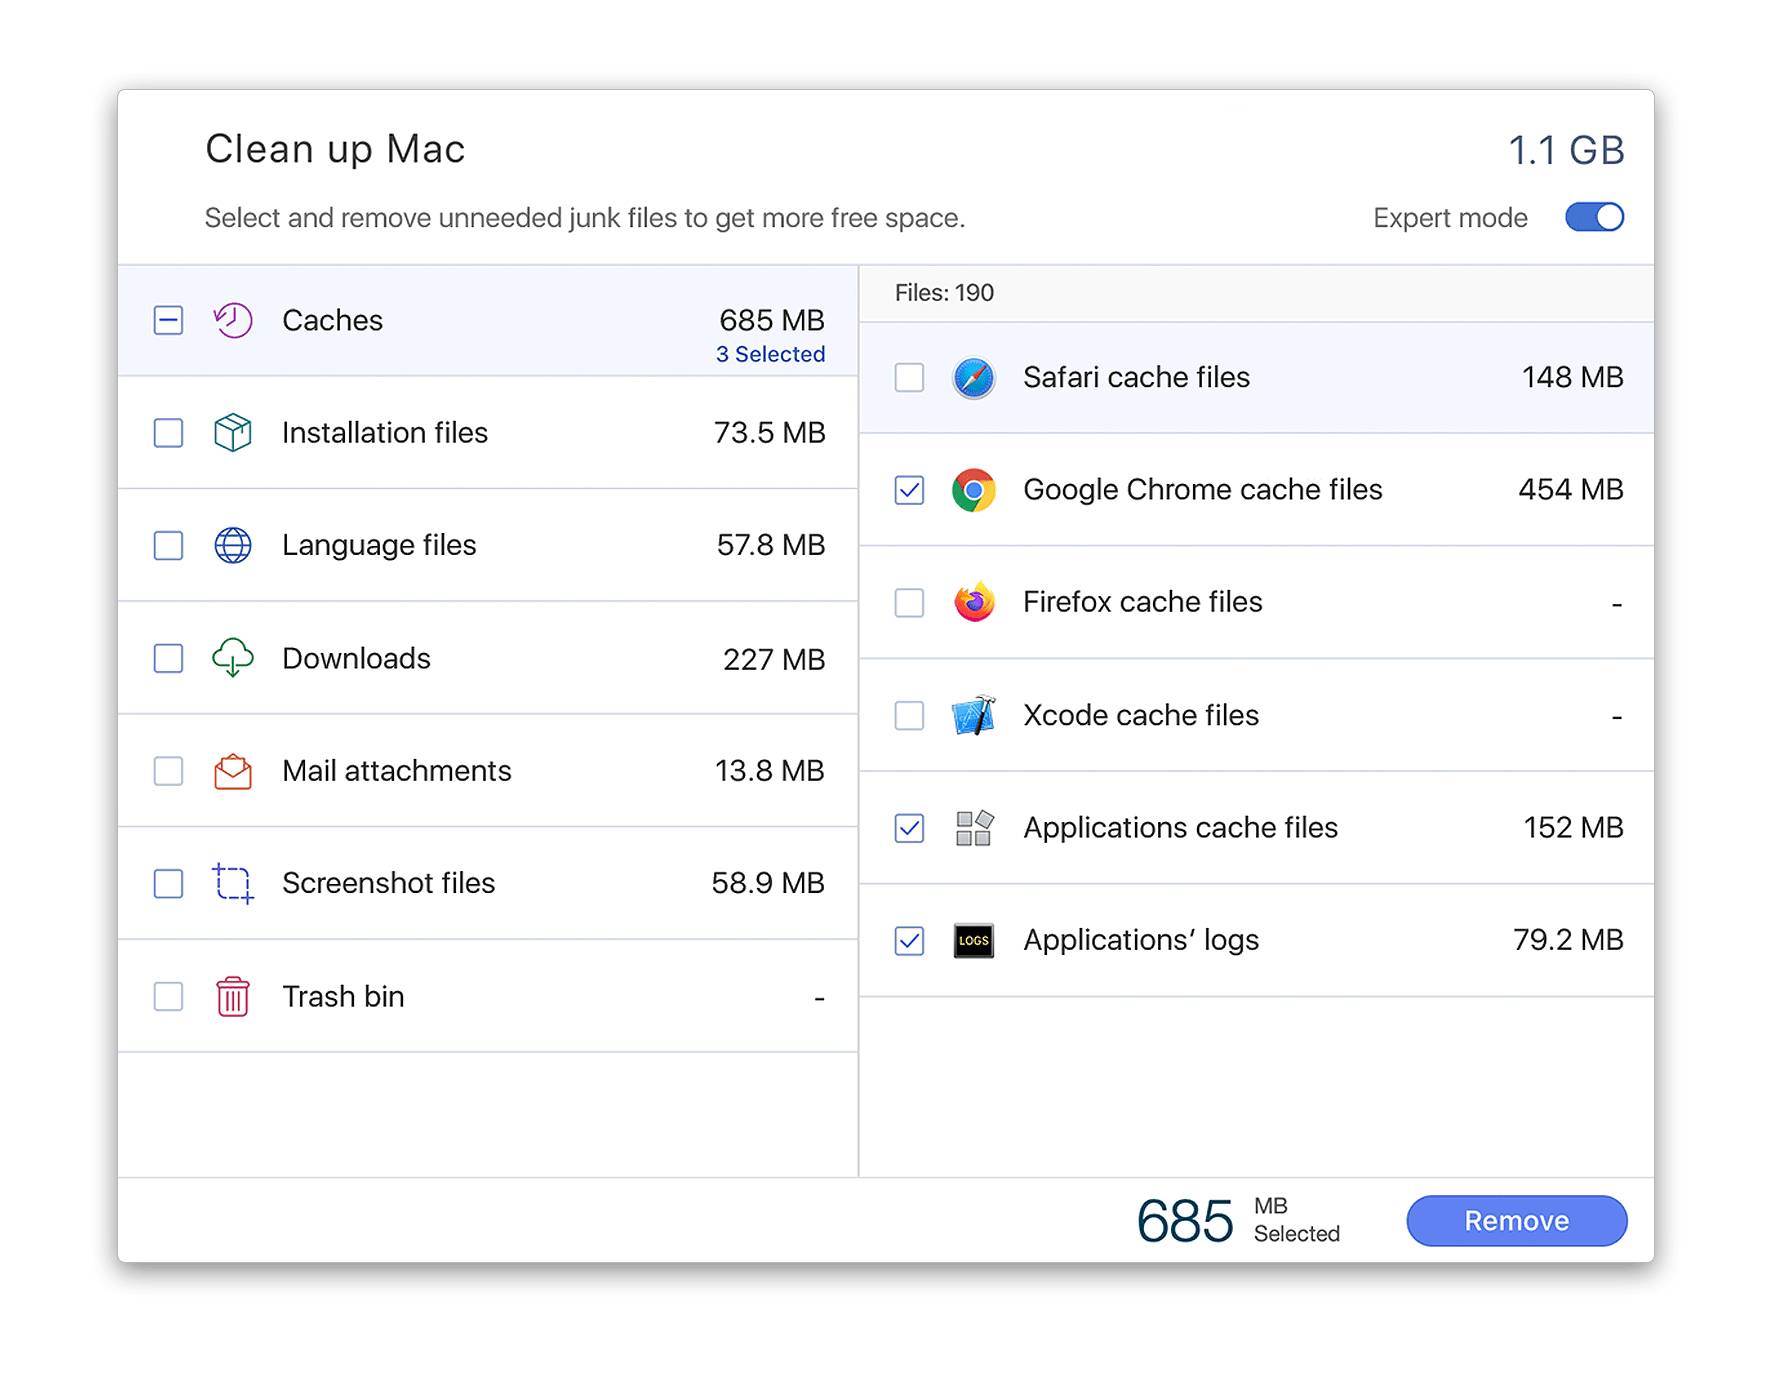Click the Trash bin icon
Viewport: 1768px width, 1390px height.
(x=231, y=996)
